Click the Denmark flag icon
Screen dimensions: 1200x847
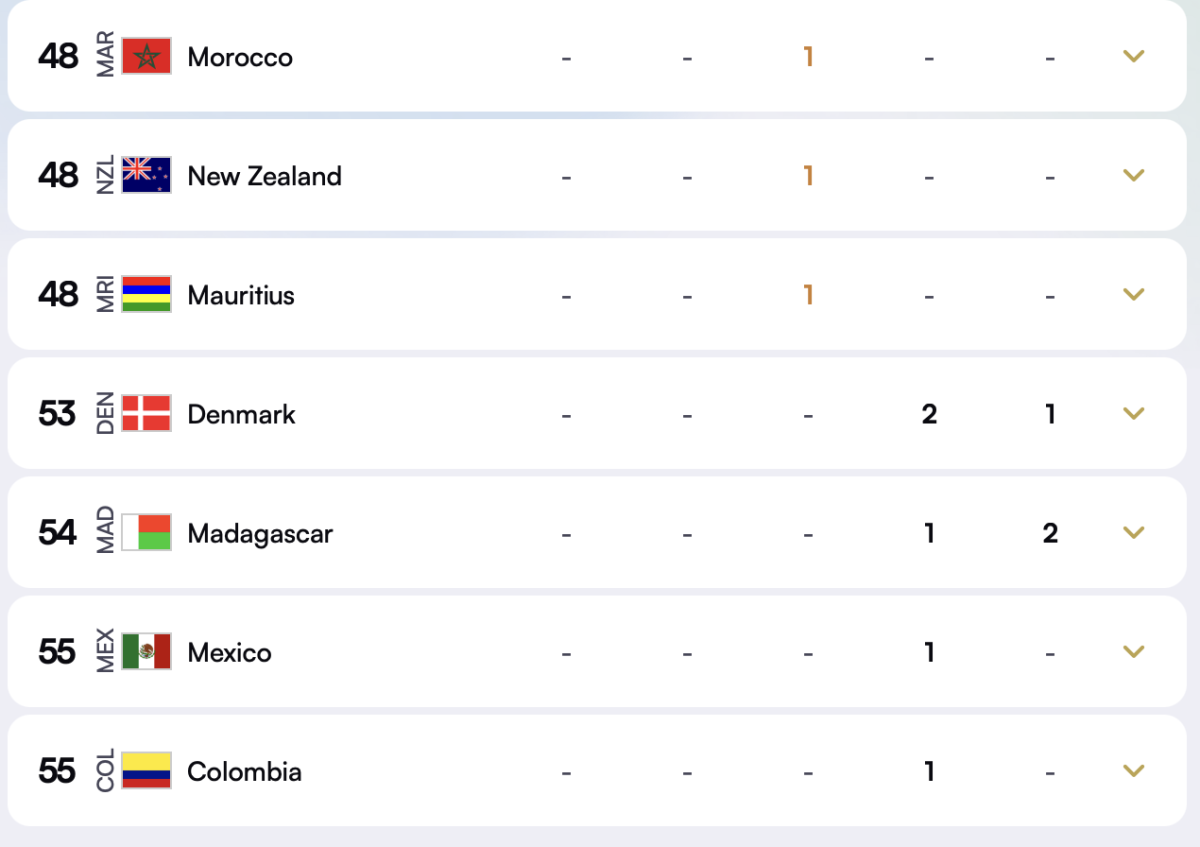point(149,413)
